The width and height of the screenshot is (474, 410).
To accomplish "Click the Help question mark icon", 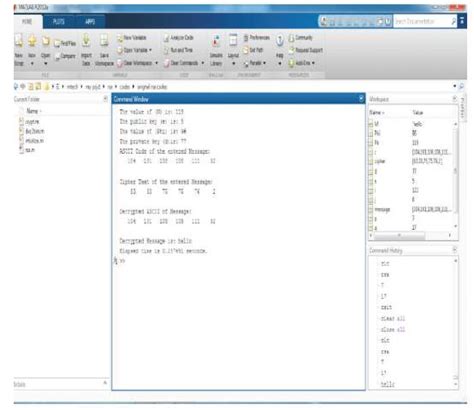I will pyautogui.click(x=280, y=41).
